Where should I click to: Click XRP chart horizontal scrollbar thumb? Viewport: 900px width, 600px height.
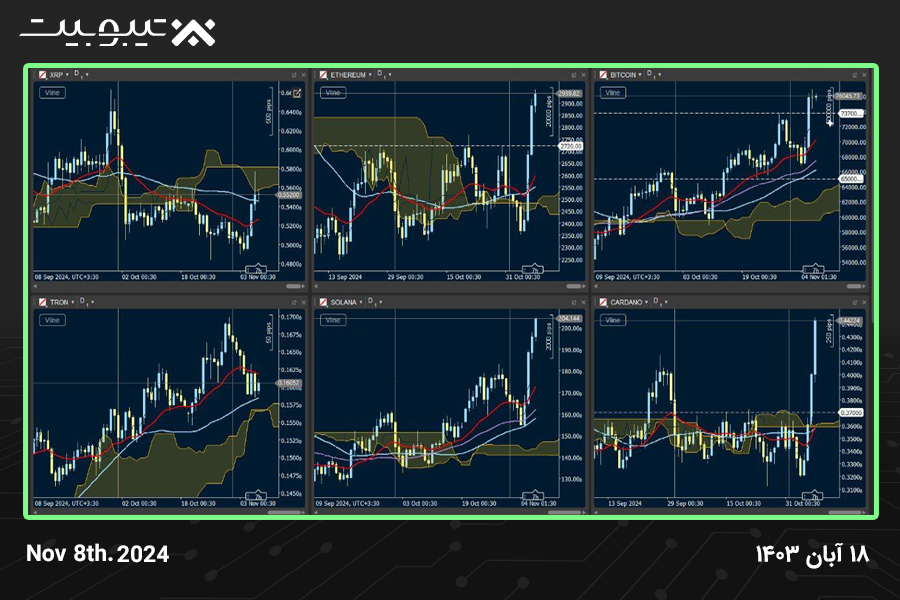tap(293, 286)
